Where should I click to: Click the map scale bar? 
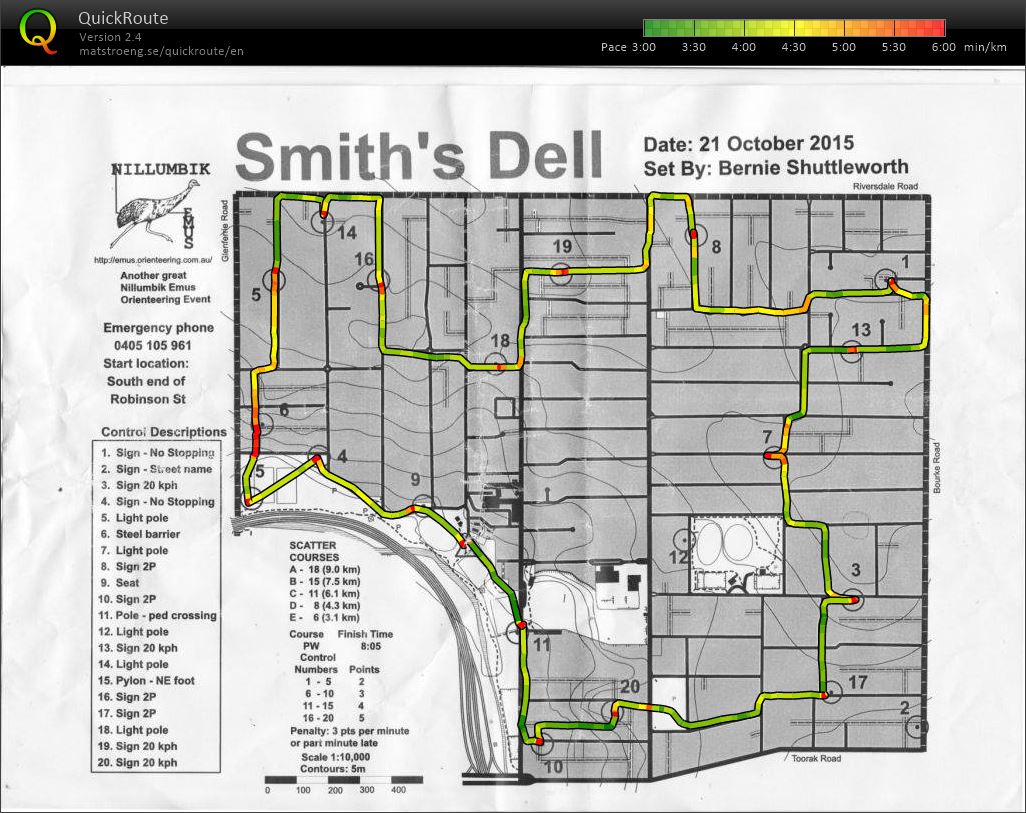pos(330,778)
